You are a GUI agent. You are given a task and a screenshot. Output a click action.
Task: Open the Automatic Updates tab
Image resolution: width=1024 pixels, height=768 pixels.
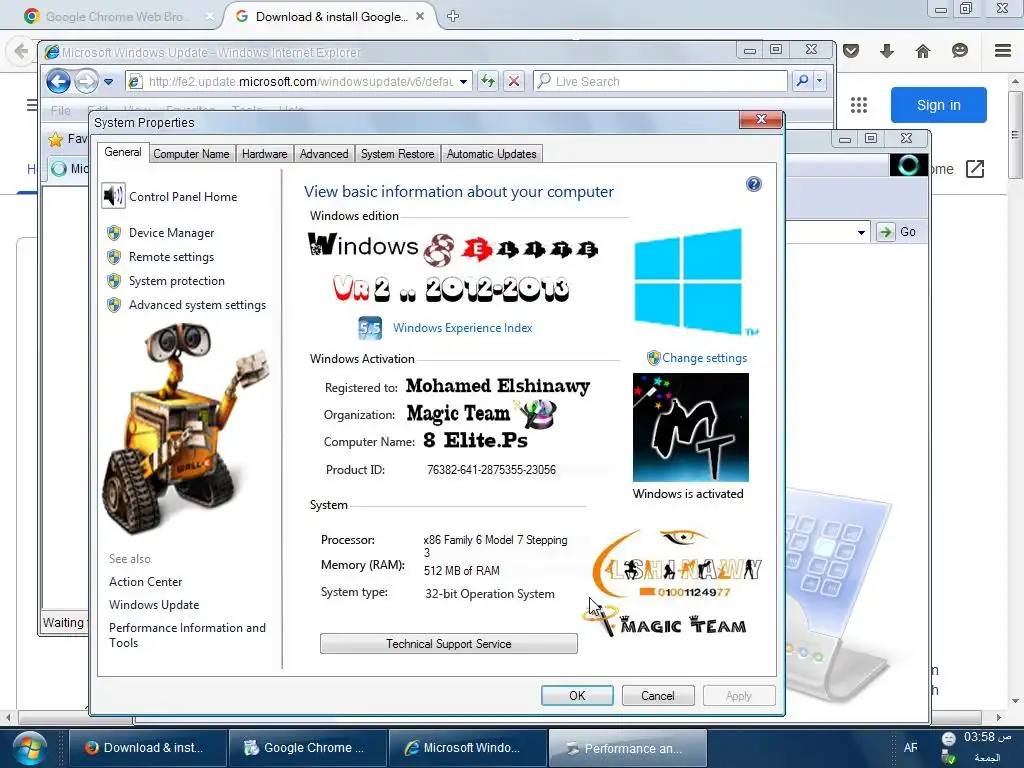click(x=491, y=154)
